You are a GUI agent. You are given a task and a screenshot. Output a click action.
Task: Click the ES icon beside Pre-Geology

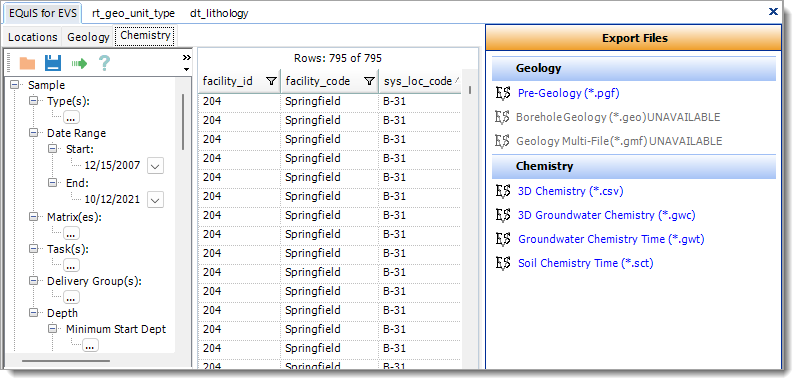(x=503, y=93)
